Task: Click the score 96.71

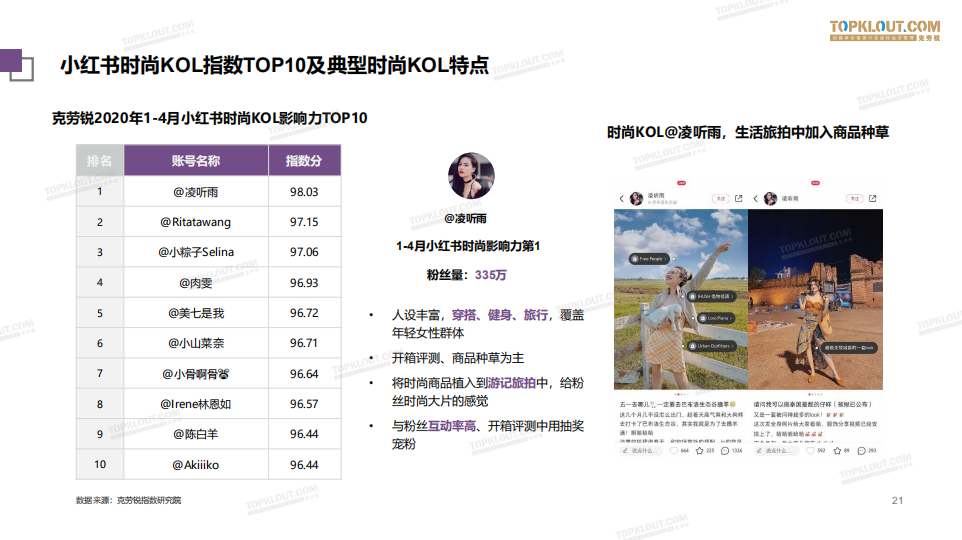Action: tap(304, 343)
